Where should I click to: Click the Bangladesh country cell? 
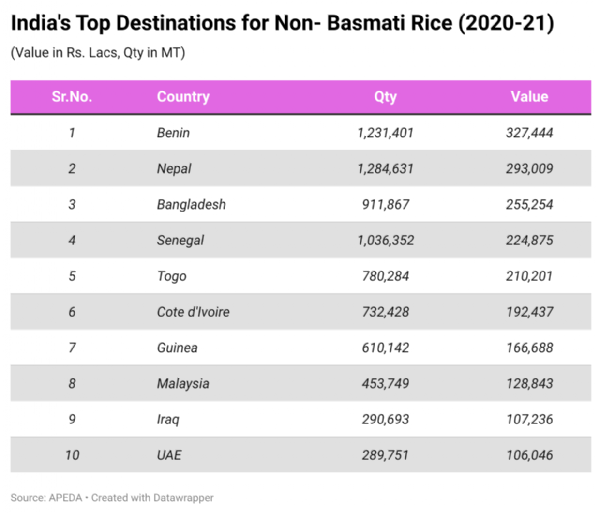click(x=191, y=205)
